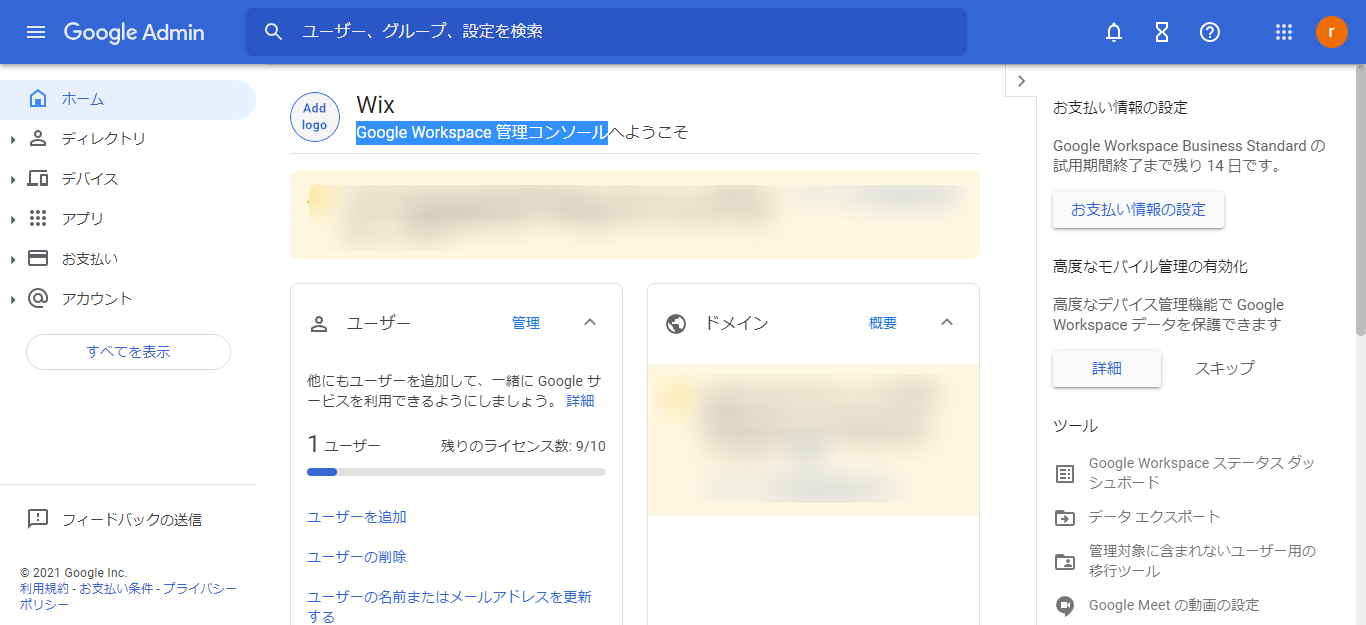Expand the デバイス tree arrow
The image size is (1366, 625).
[13, 179]
